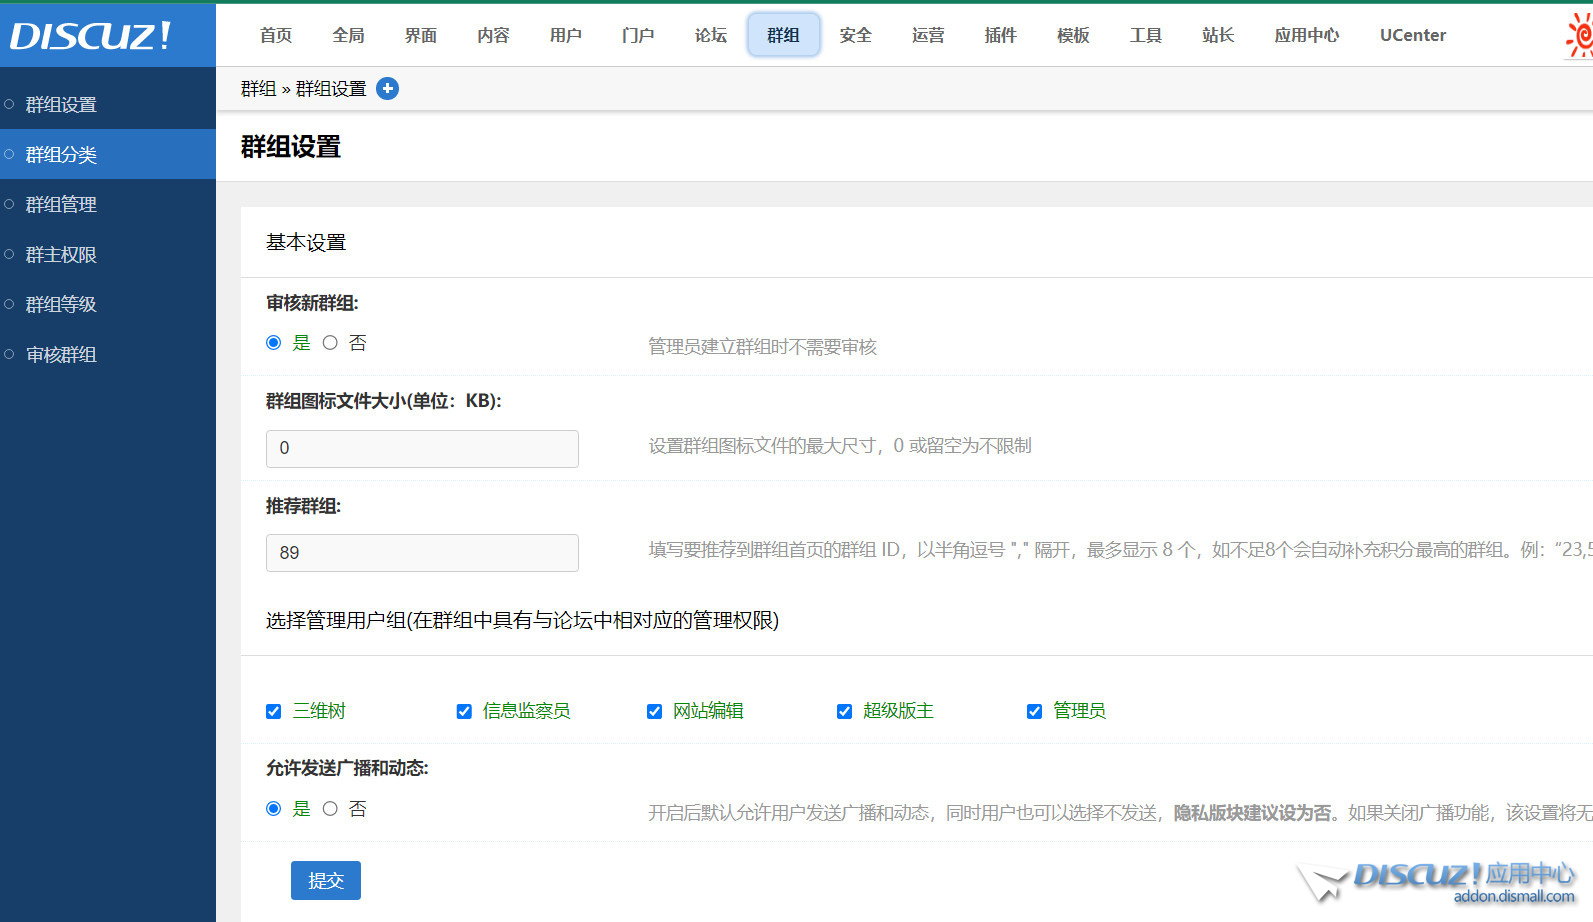The width and height of the screenshot is (1593, 922).
Task: Open the 门户 top menu
Action: tap(638, 35)
